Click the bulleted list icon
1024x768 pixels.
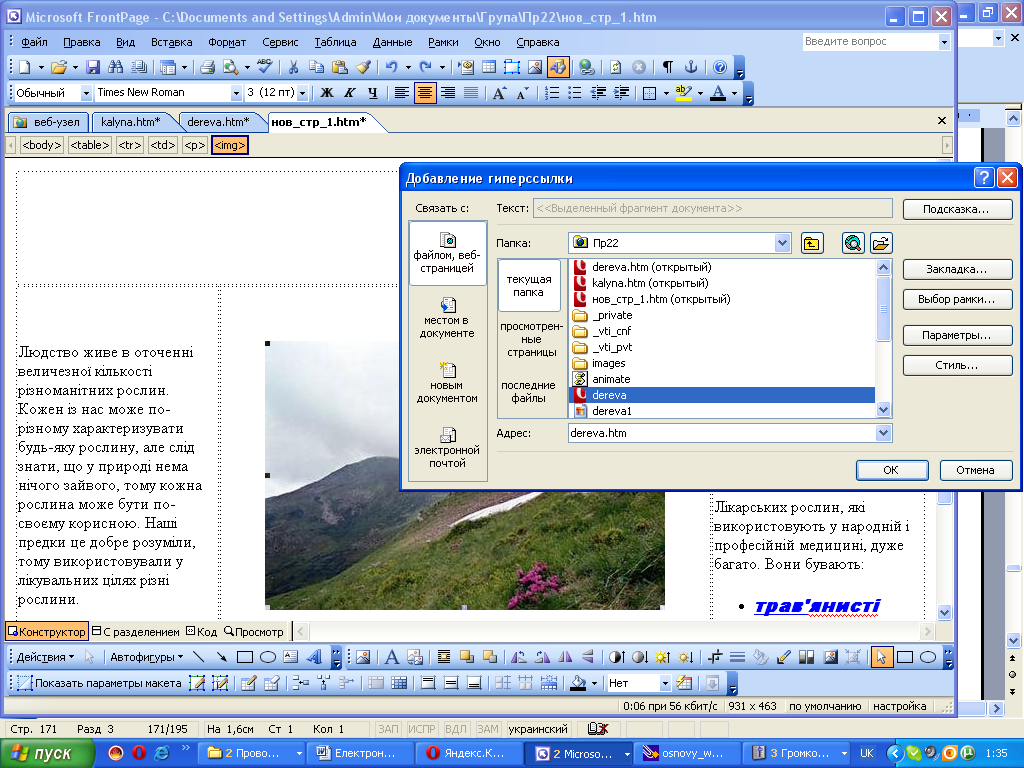[x=575, y=93]
